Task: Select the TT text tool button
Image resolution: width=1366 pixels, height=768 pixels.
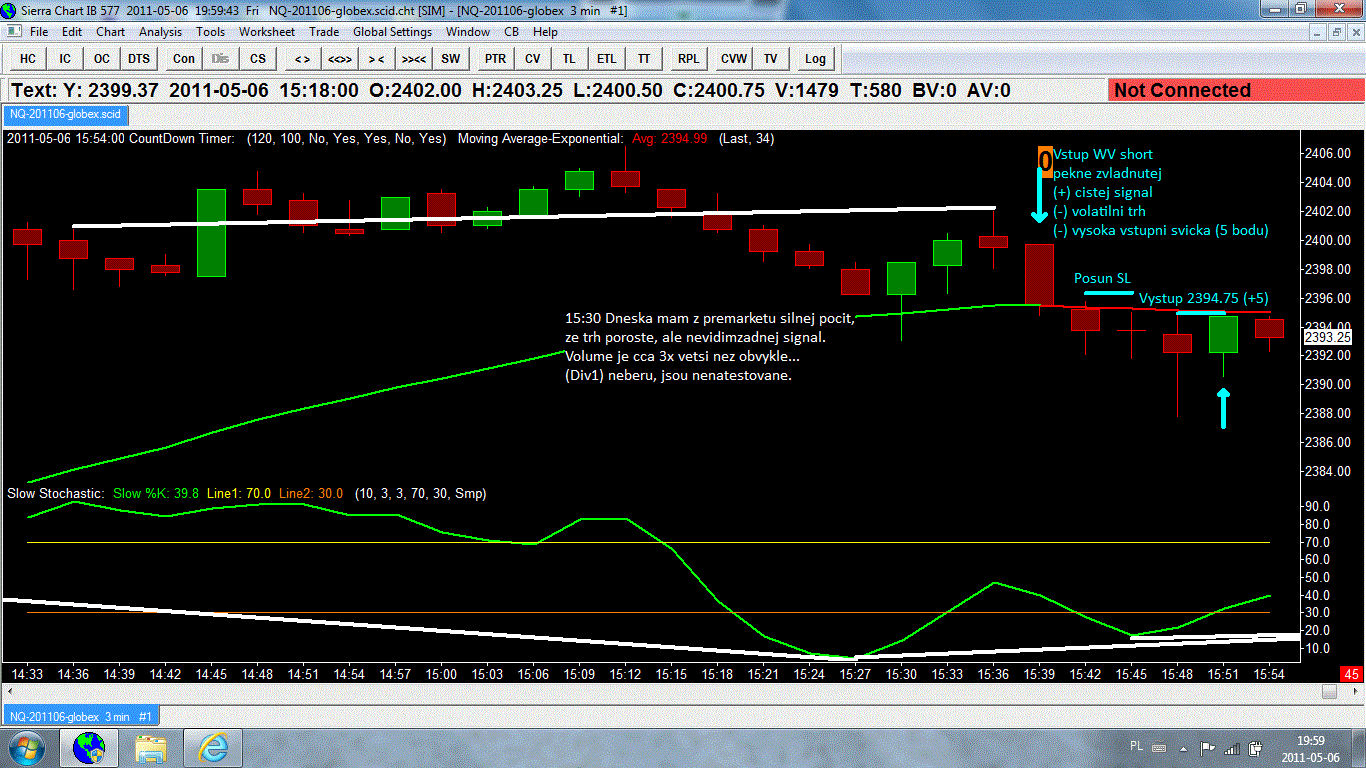Action: click(x=644, y=58)
